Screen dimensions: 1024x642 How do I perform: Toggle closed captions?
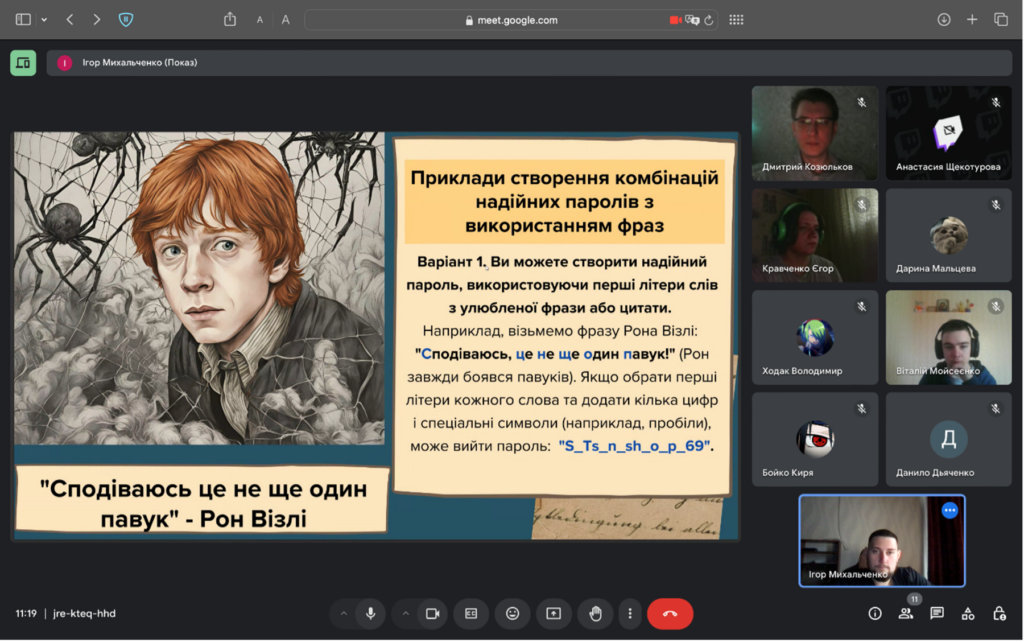pyautogui.click(x=471, y=613)
